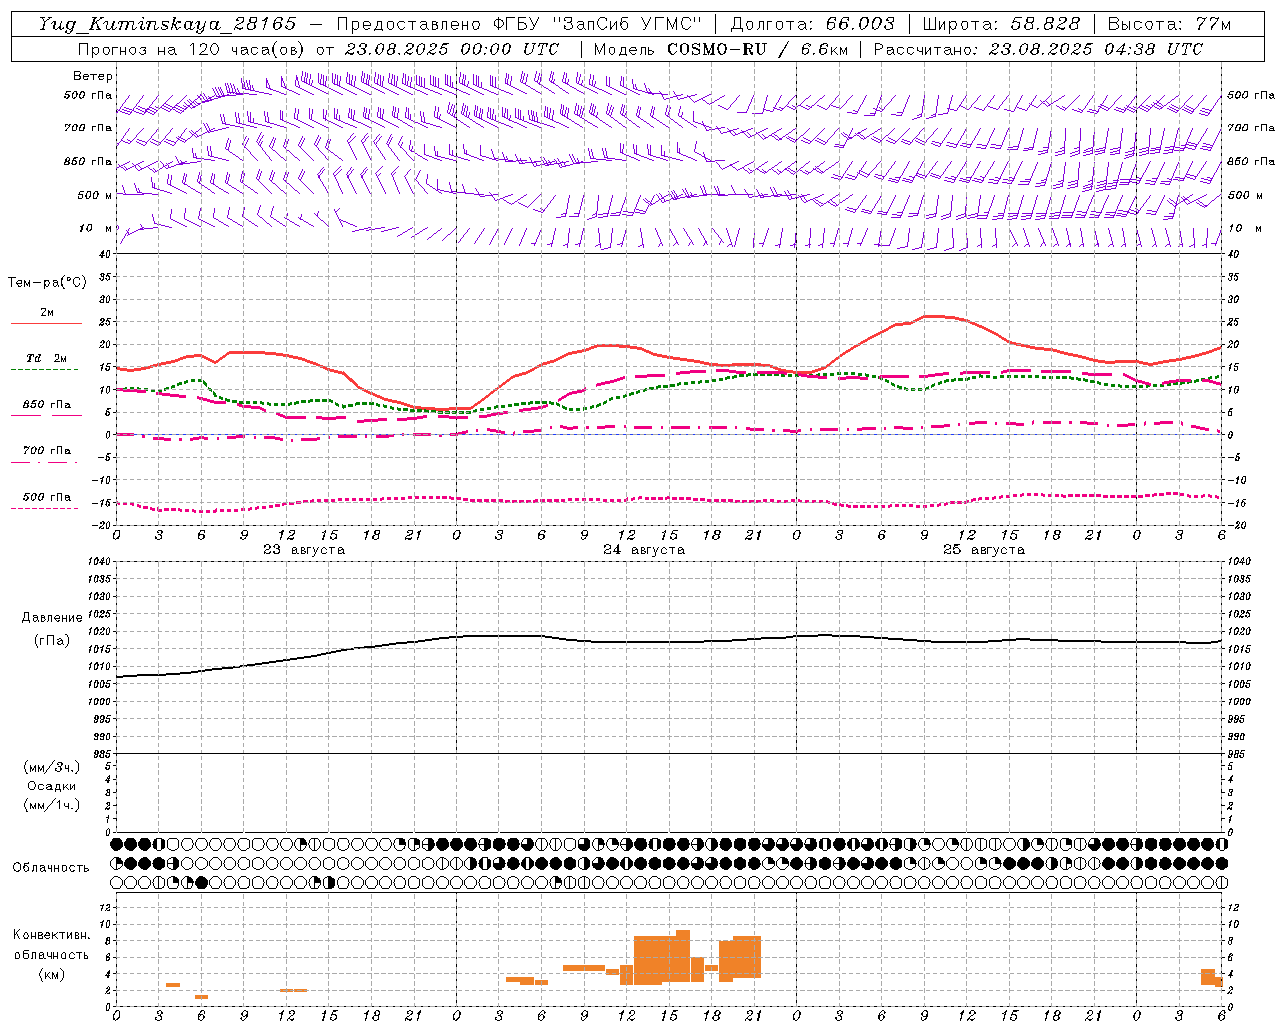The width and height of the screenshot is (1280, 1024).
Task: Click the solid red '2м' legend line
Action: click(x=46, y=323)
